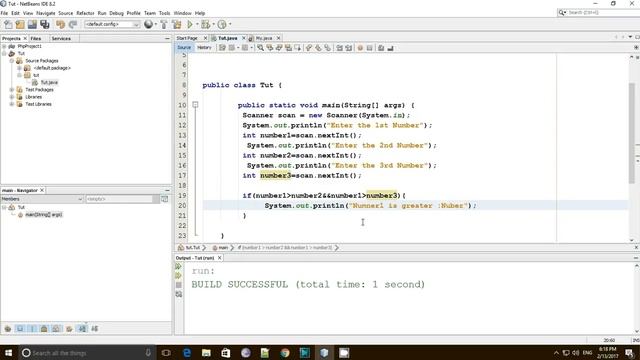Click the Open Project toolbar icon

coord(32,24)
